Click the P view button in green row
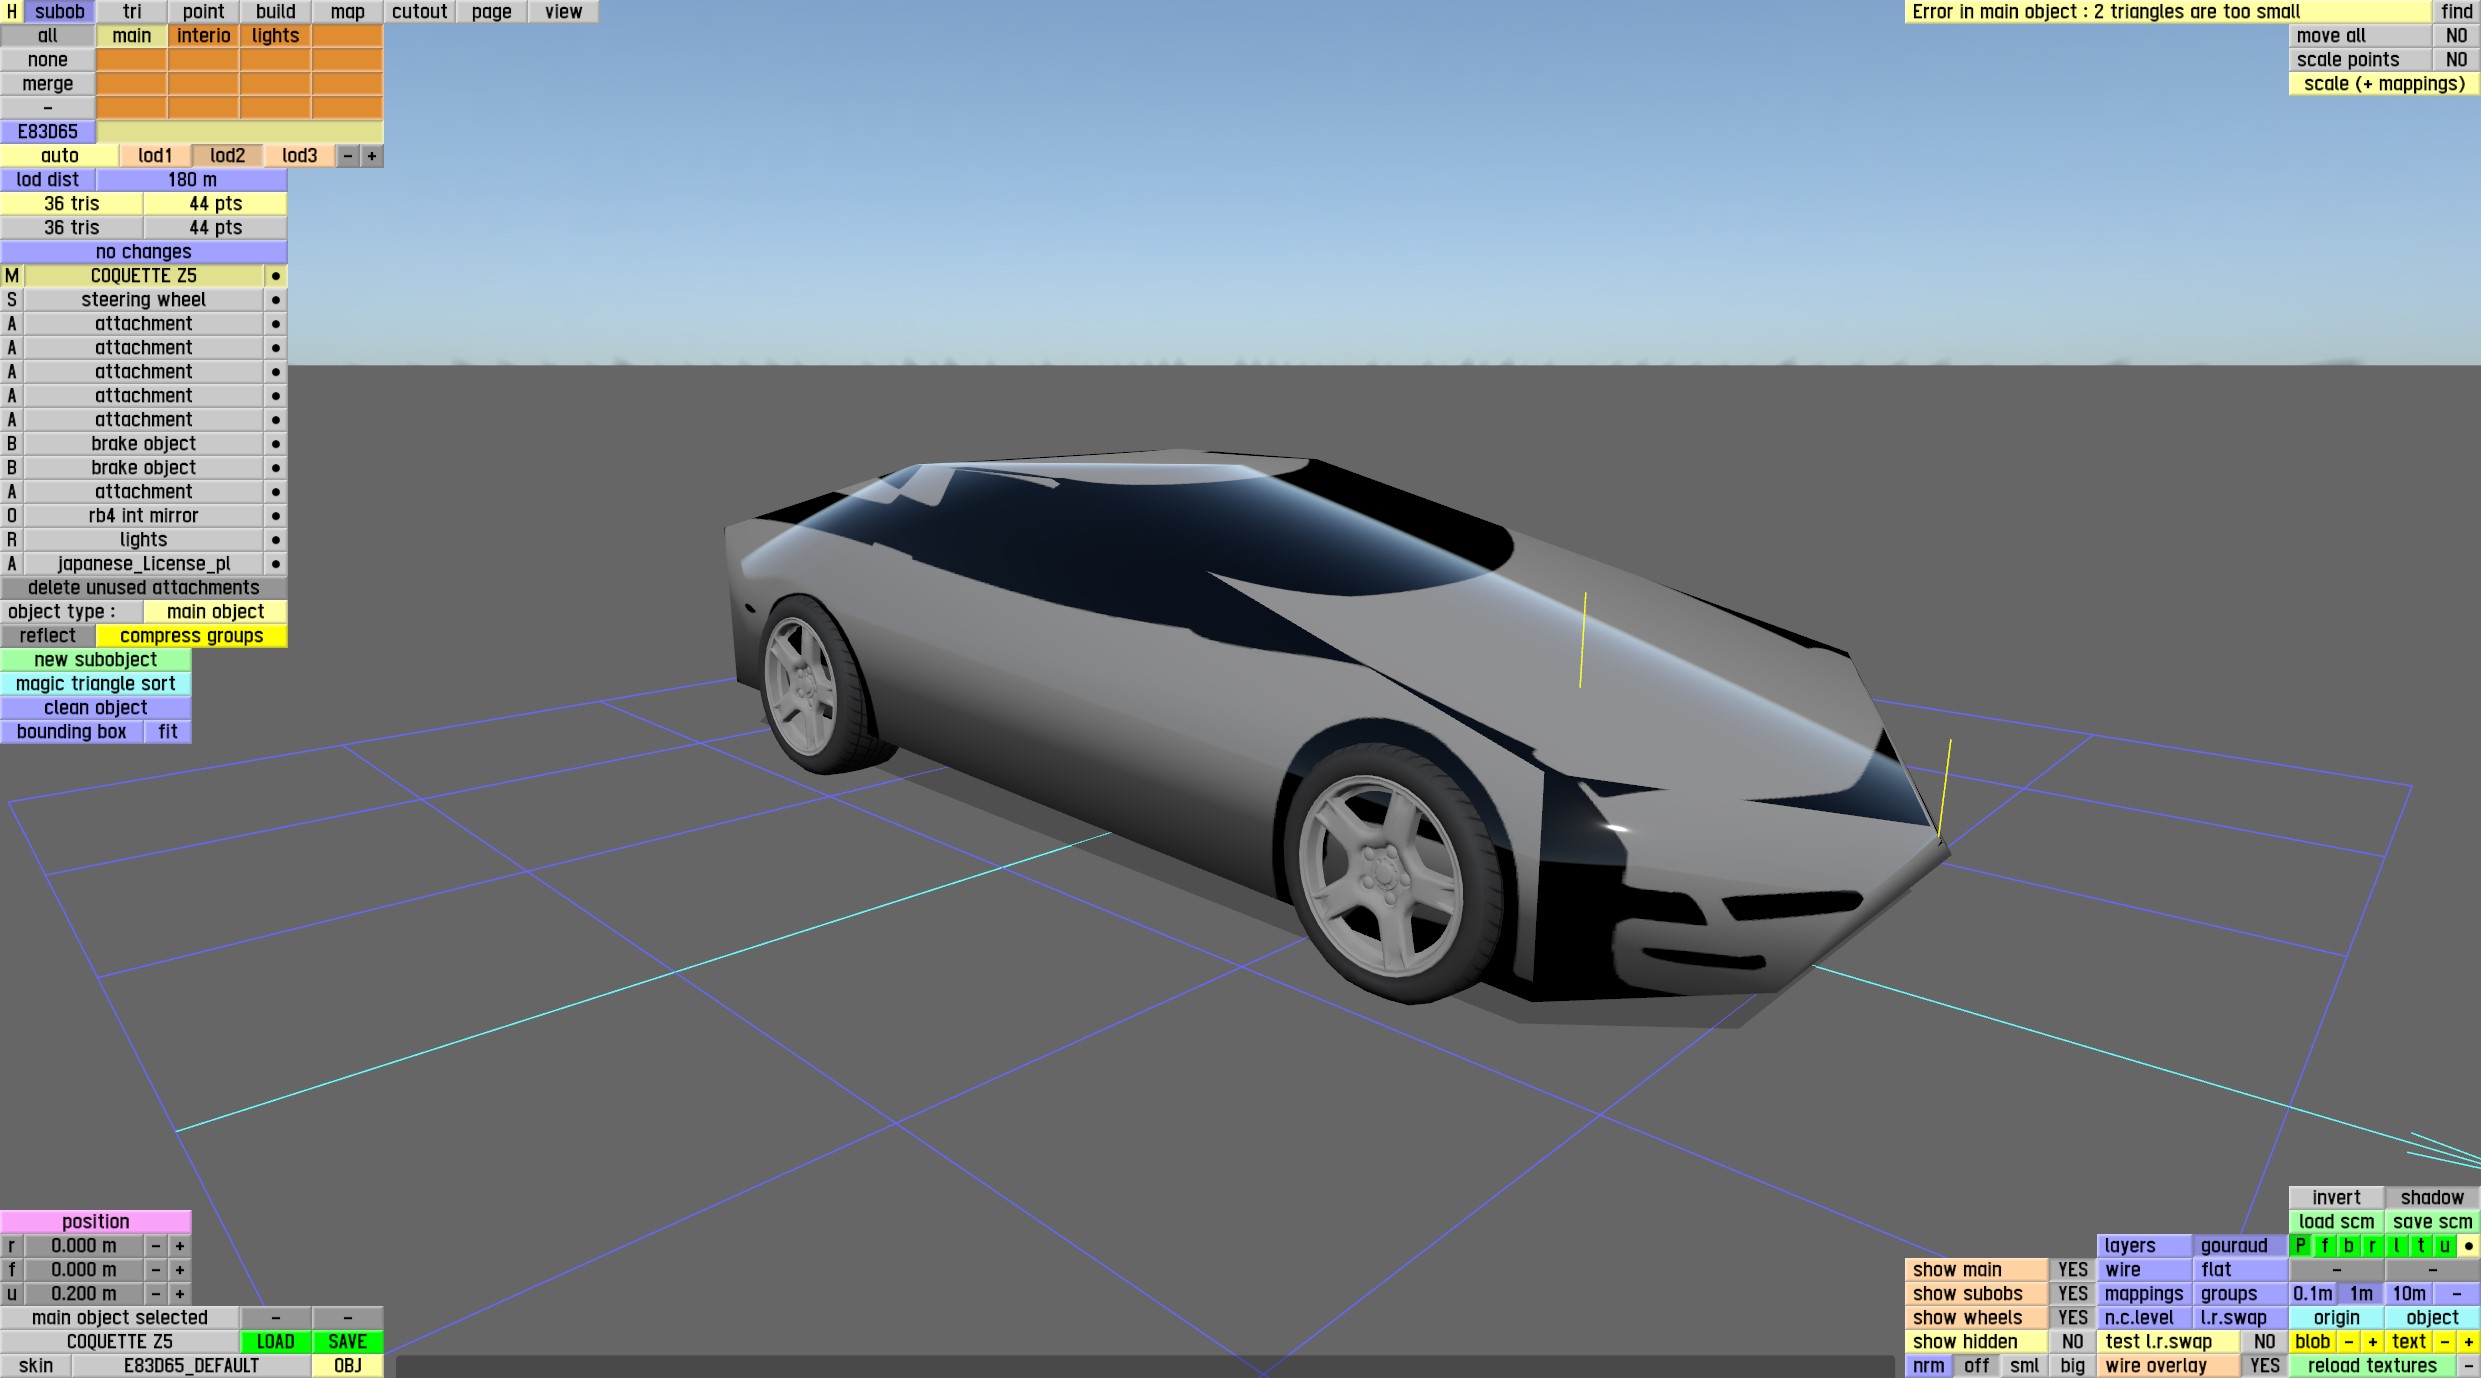Image resolution: width=2481 pixels, height=1378 pixels. 2300,1246
